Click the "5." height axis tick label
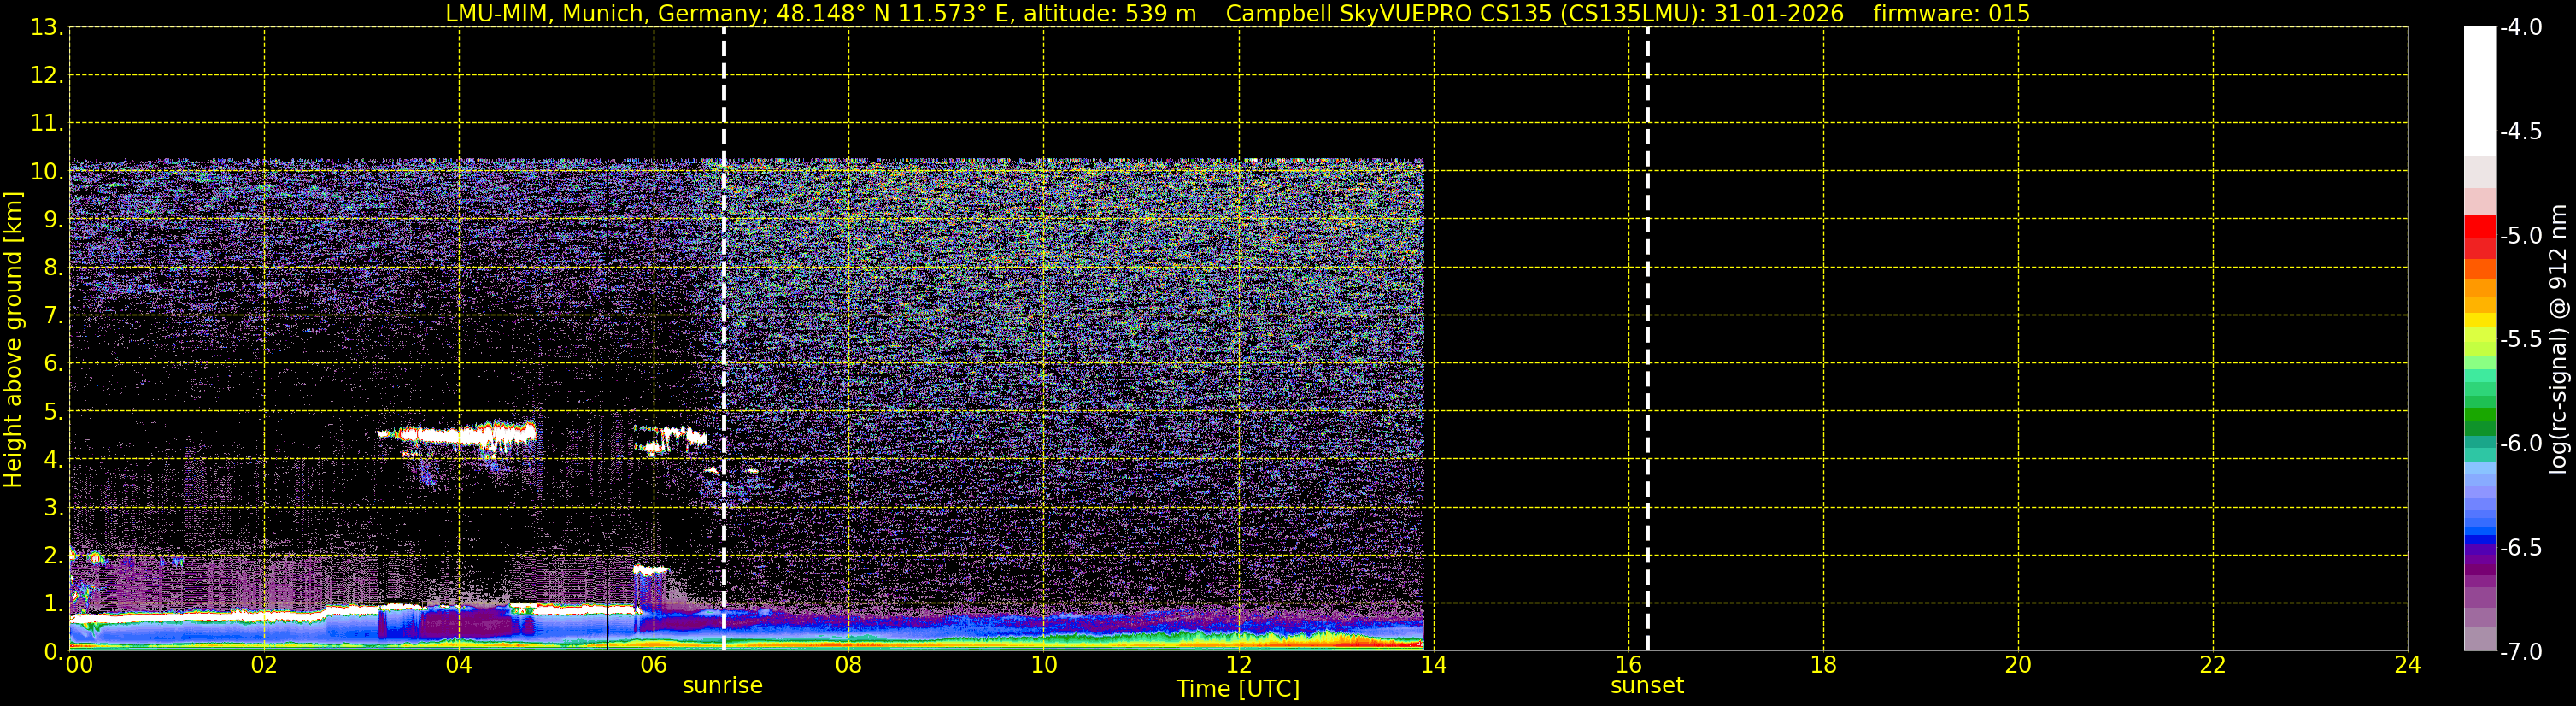Screen dimensions: 2576x706 coord(53,412)
